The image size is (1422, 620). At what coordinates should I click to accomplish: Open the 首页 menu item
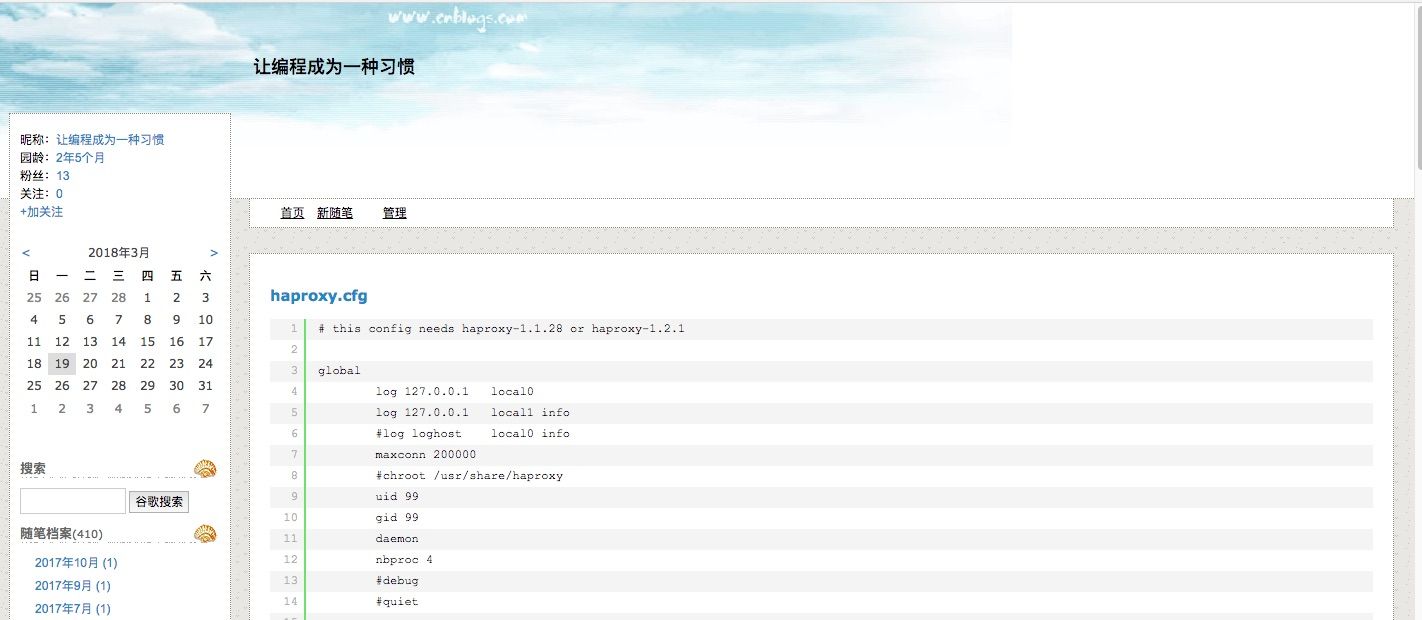(x=291, y=213)
